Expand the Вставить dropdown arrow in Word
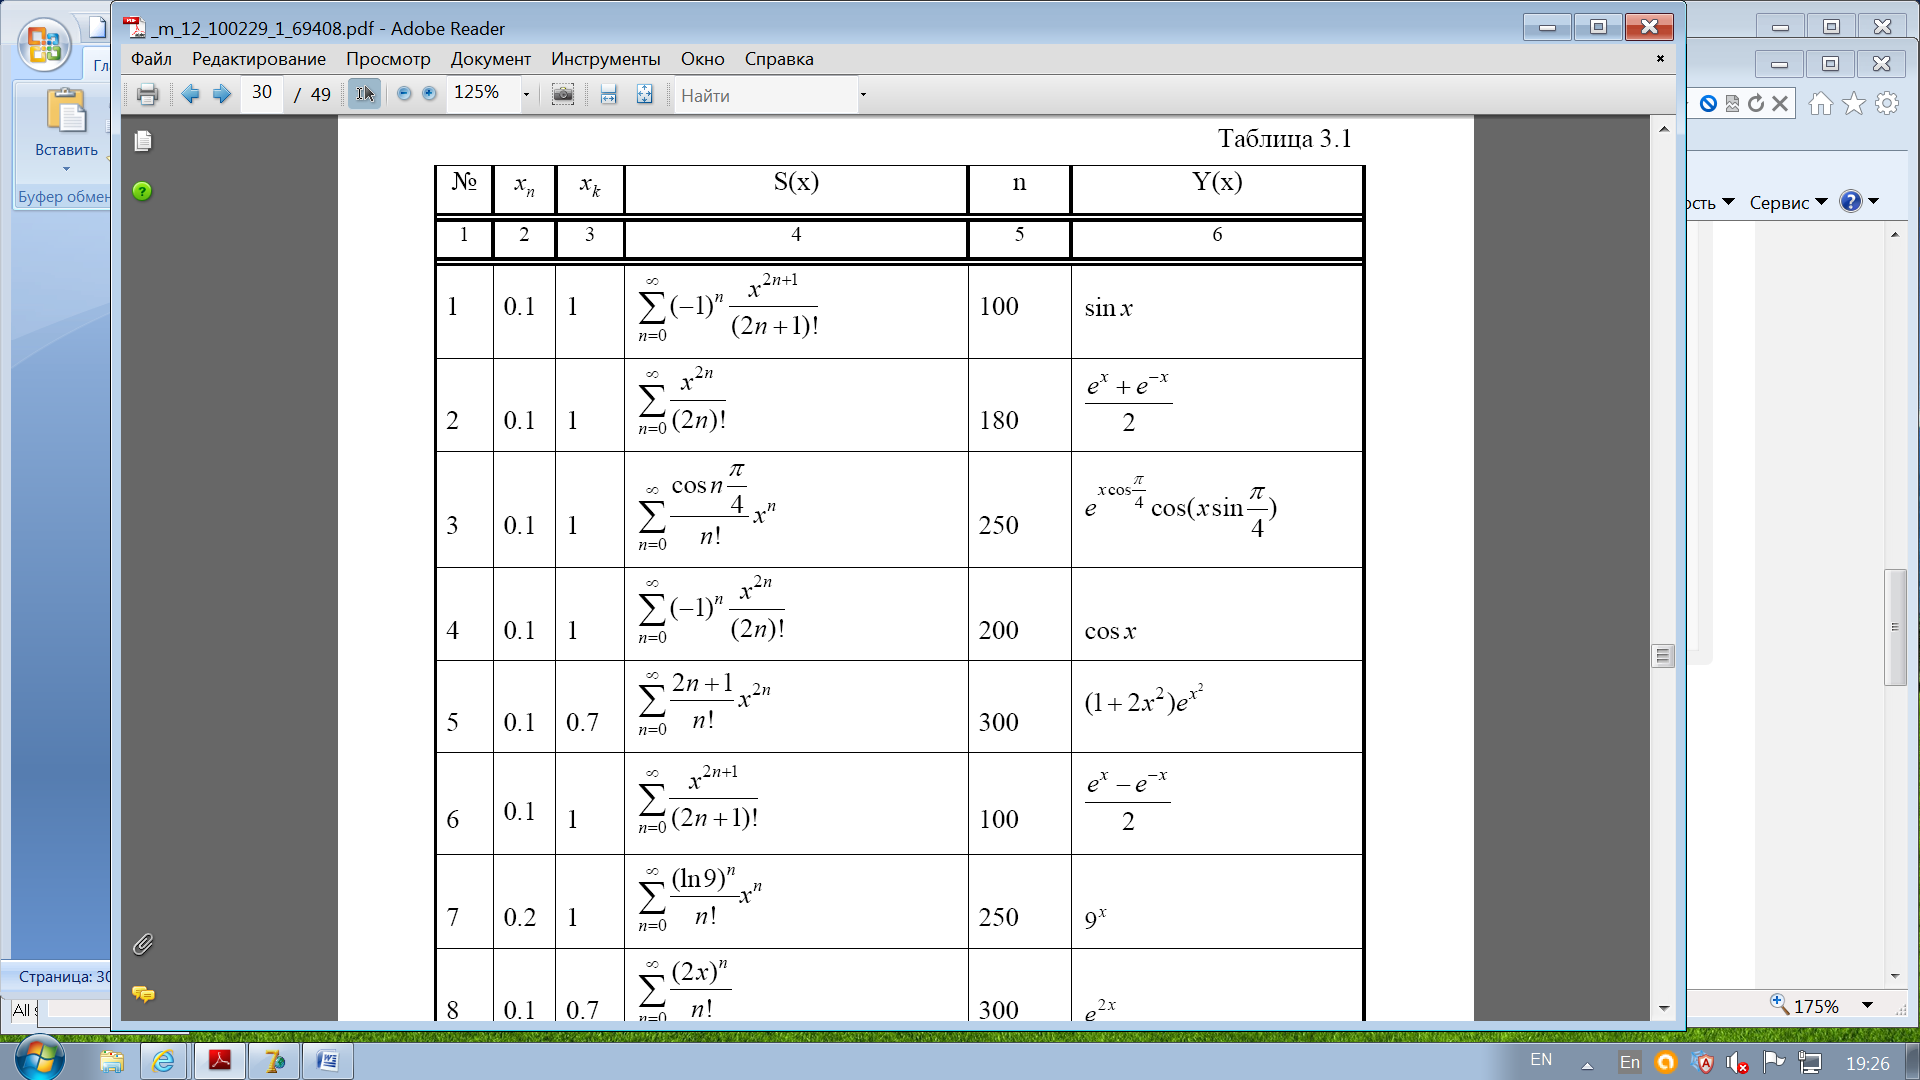The image size is (1920, 1080). click(66, 169)
